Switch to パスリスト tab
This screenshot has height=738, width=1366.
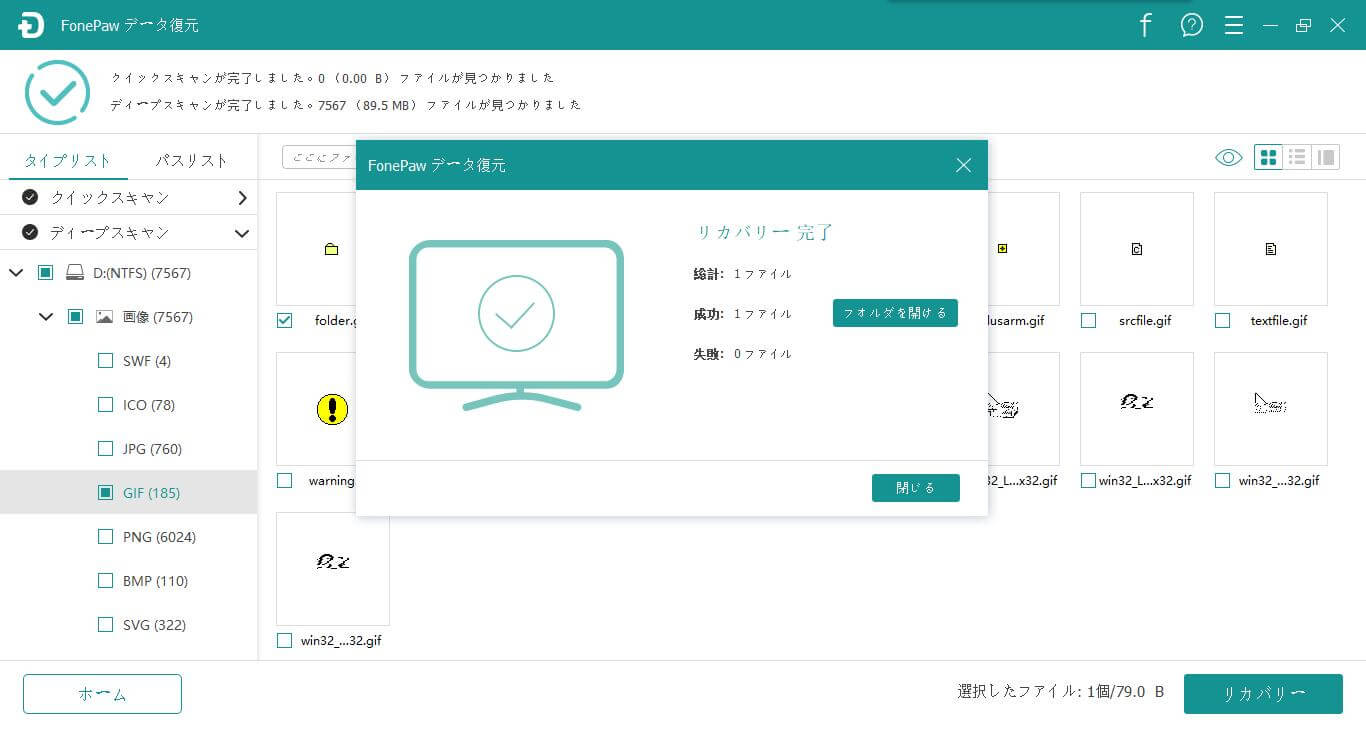pyautogui.click(x=191, y=160)
